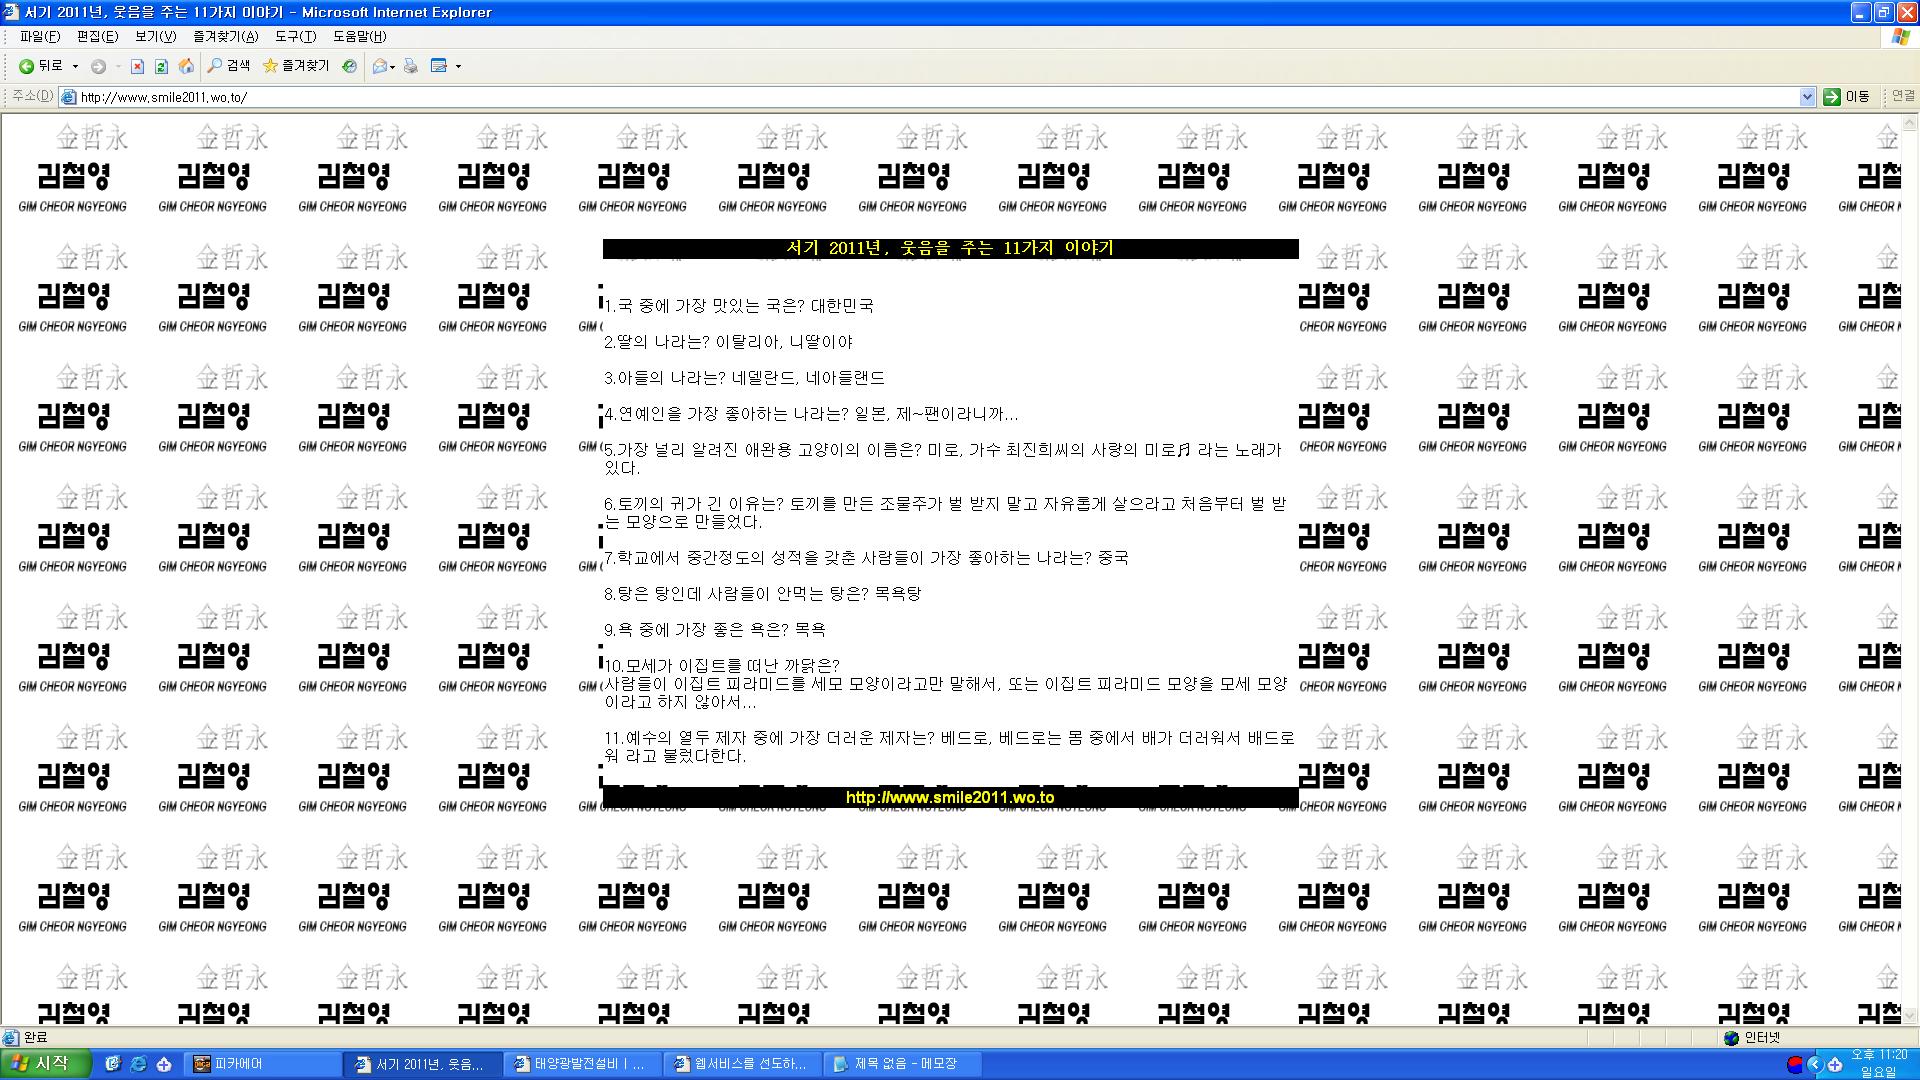Expand address bar URL dropdown arrow
1920x1080 pixels.
point(1807,97)
